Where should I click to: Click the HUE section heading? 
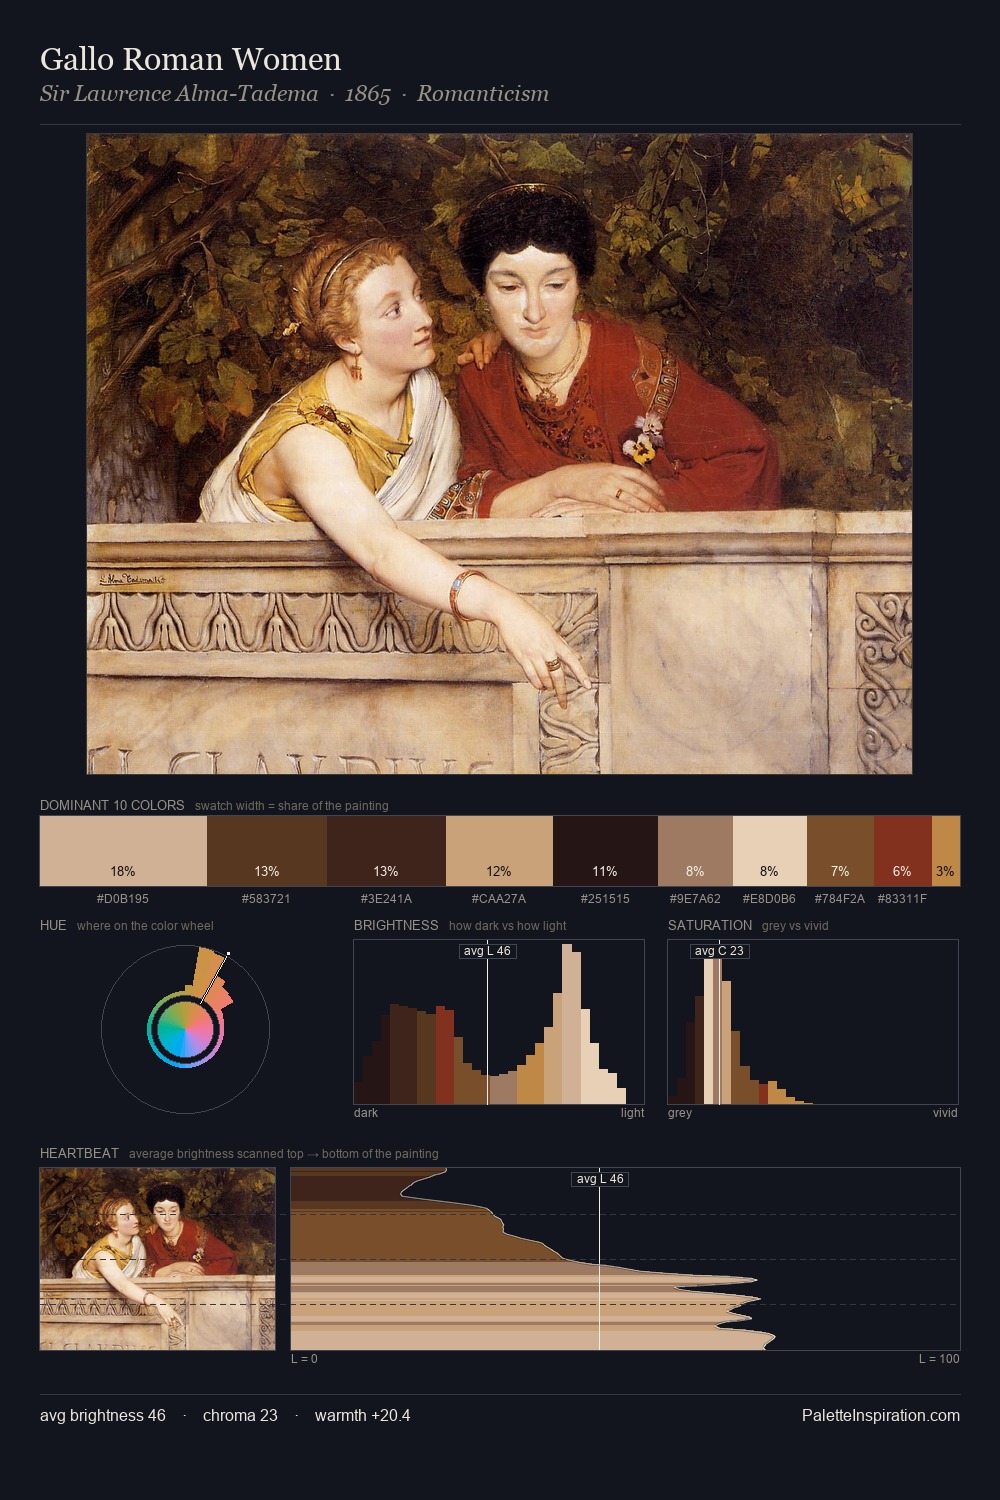[53, 926]
